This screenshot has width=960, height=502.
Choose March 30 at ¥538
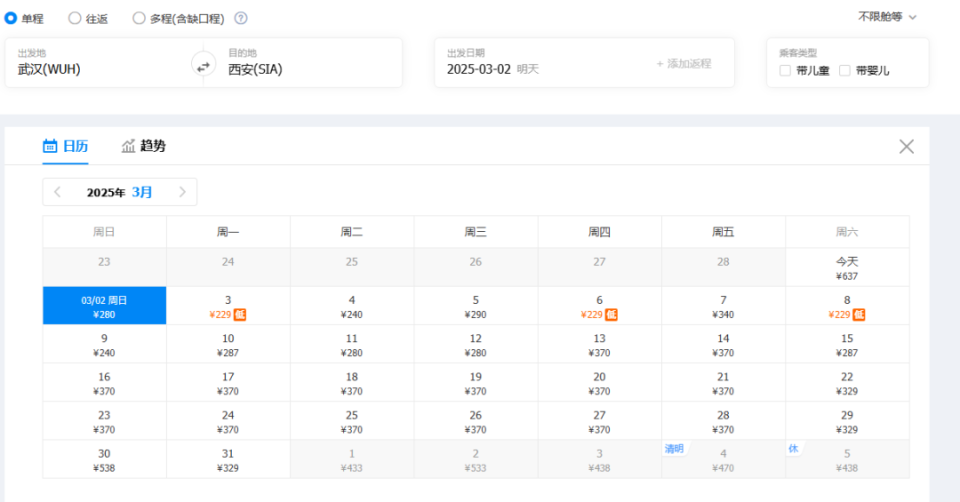point(104,459)
